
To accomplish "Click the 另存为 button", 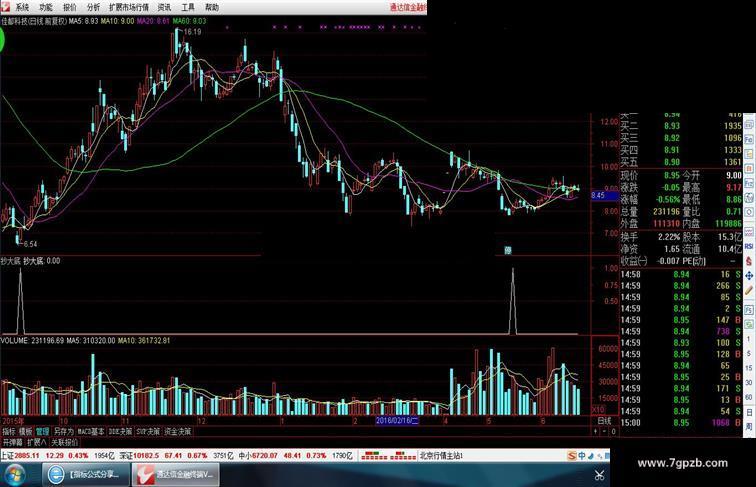I will [63, 432].
